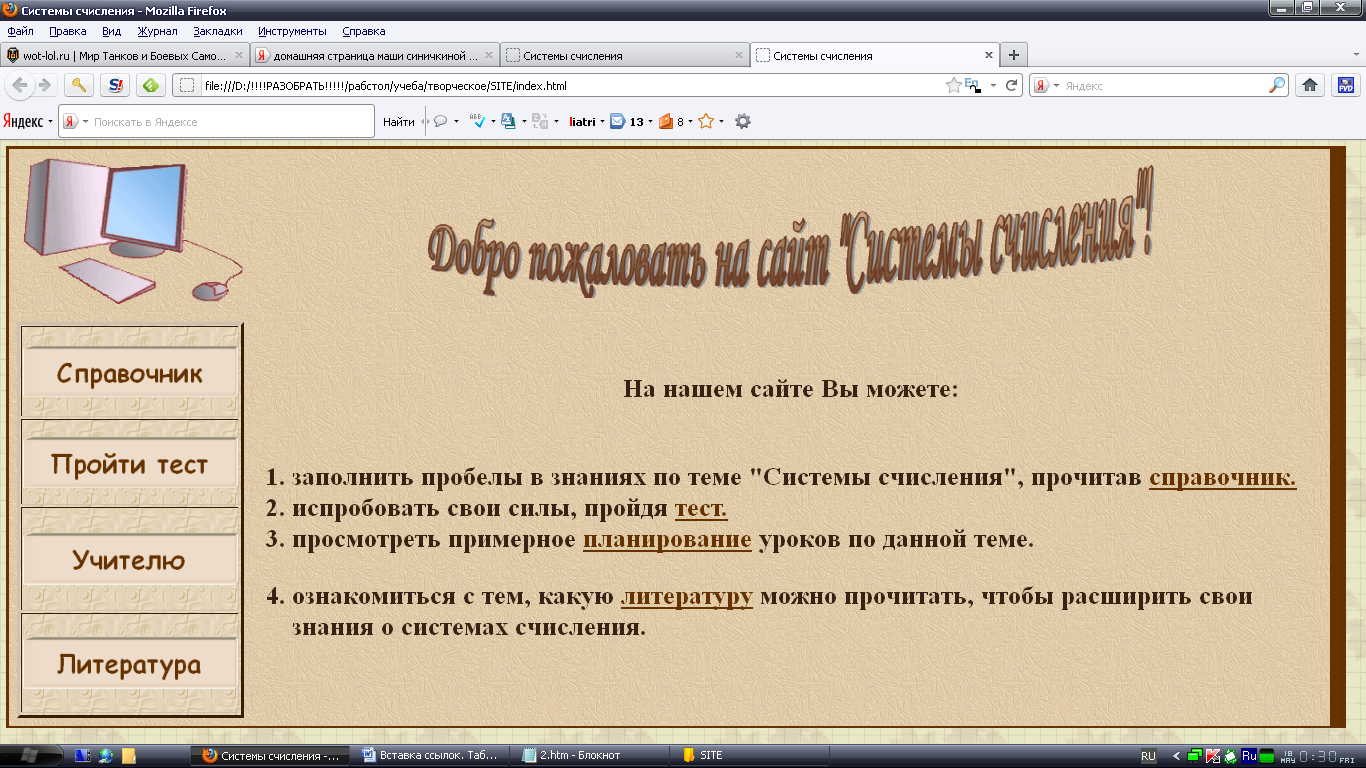Screen dimensions: 1366x768
Task: Reload the page with the refresh icon
Action: pyautogui.click(x=1011, y=86)
